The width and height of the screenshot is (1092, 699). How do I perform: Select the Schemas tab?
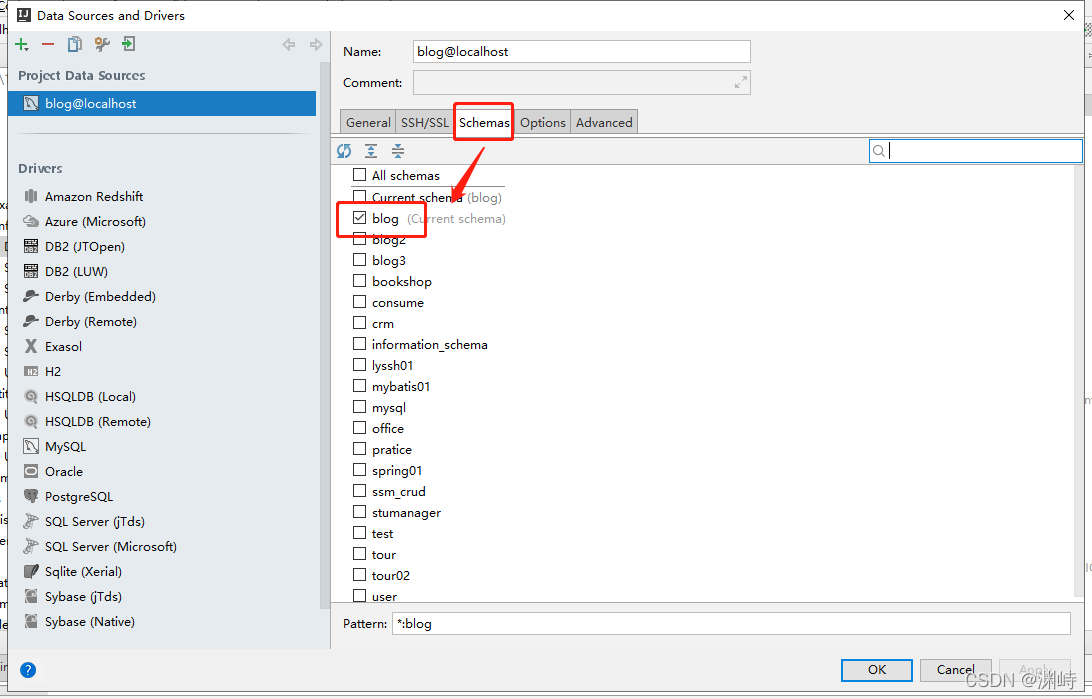(484, 123)
